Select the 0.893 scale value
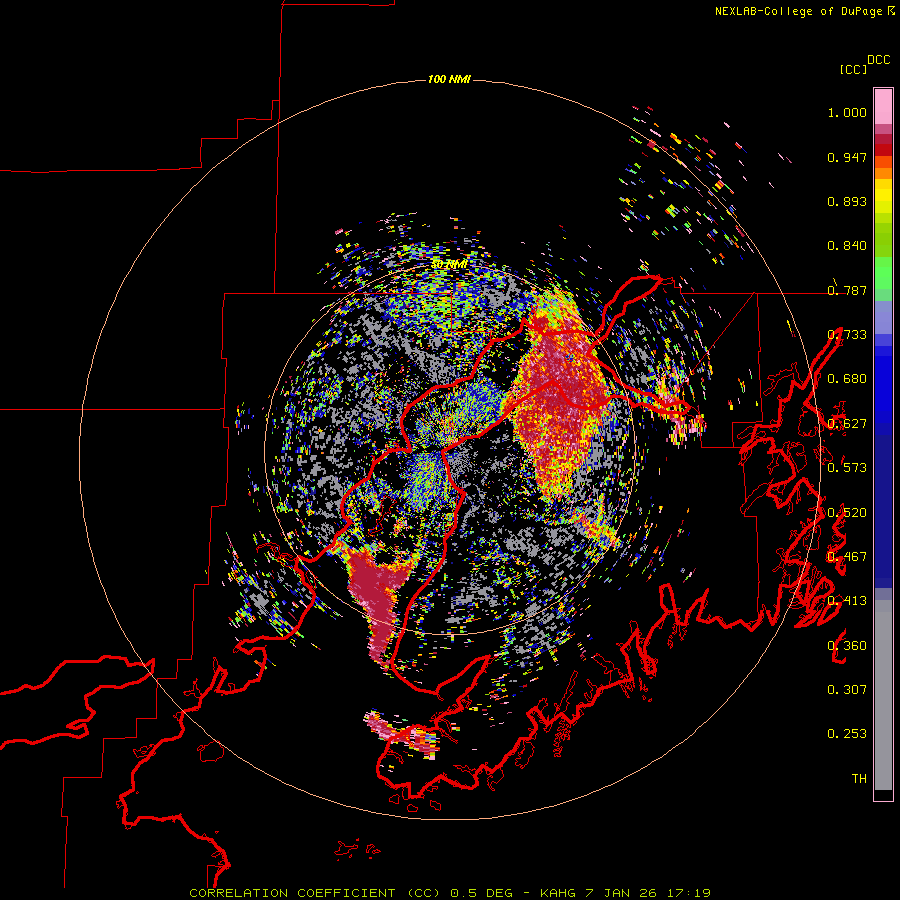Viewport: 900px width, 900px height. [847, 201]
